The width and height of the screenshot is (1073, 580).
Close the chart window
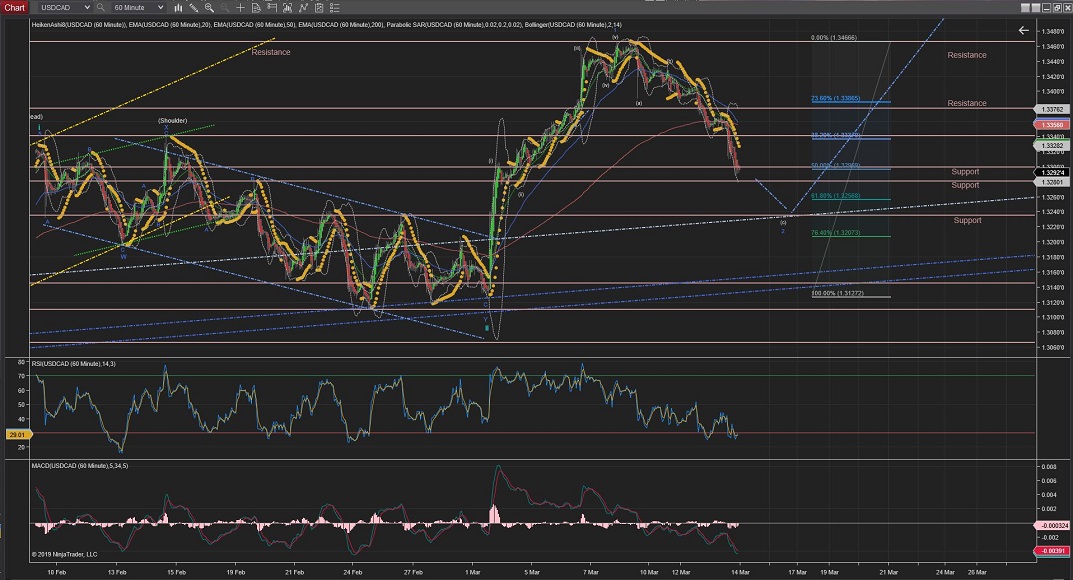[x=1068, y=8]
